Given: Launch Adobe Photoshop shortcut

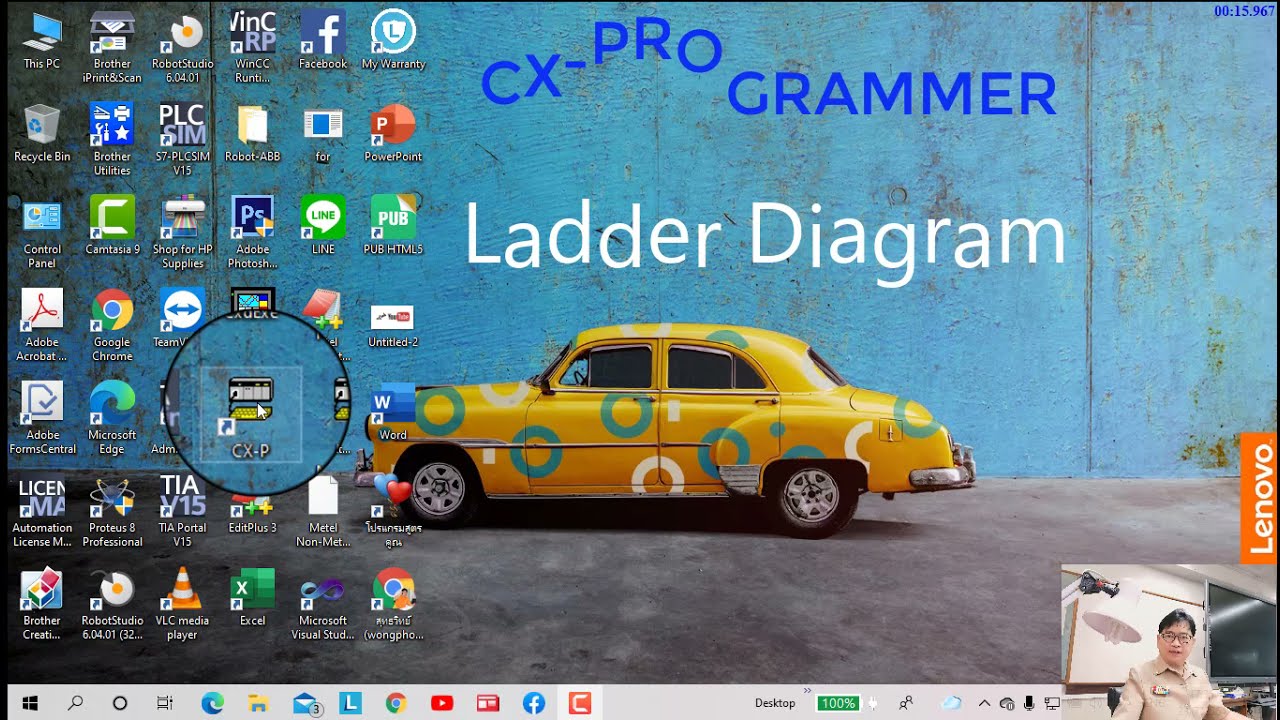Looking at the screenshot, I should point(252,233).
